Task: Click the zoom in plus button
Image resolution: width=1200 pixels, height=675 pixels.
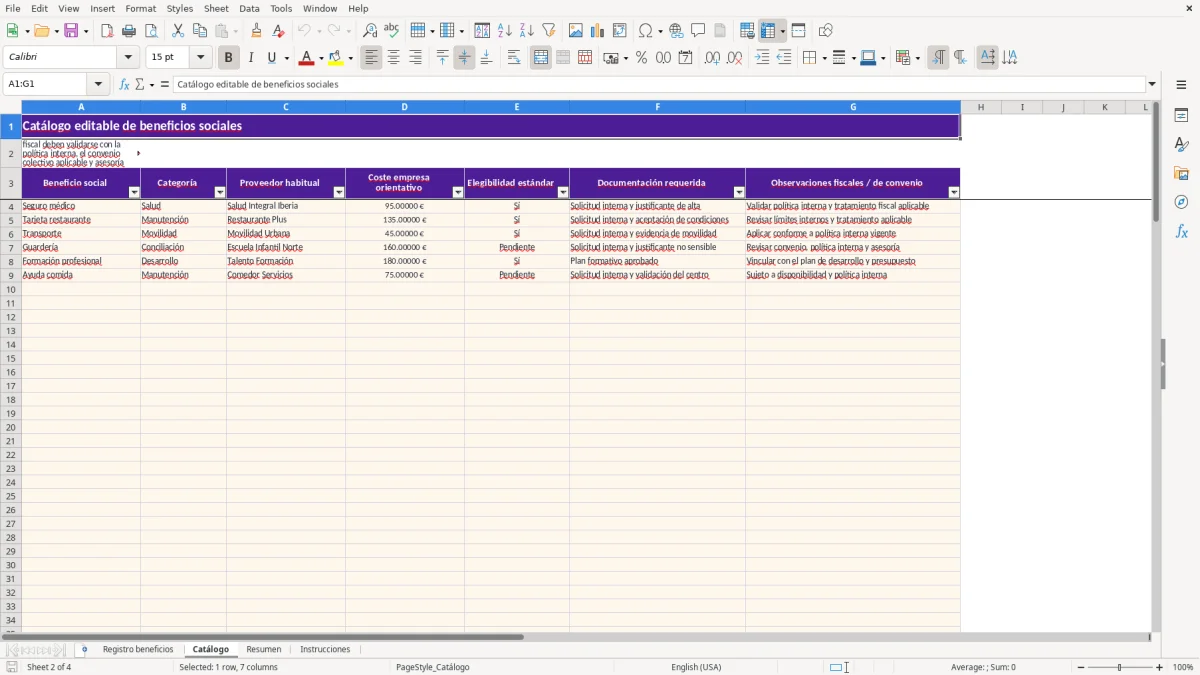Action: pos(1160,667)
